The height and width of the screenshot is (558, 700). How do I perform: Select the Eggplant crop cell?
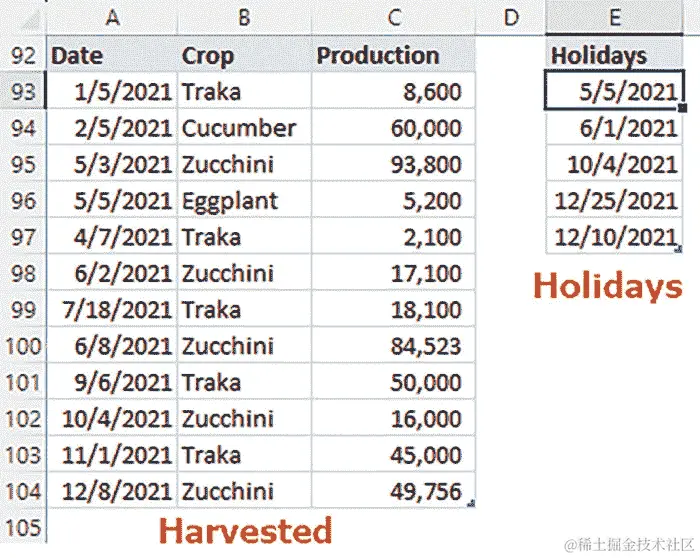(244, 200)
